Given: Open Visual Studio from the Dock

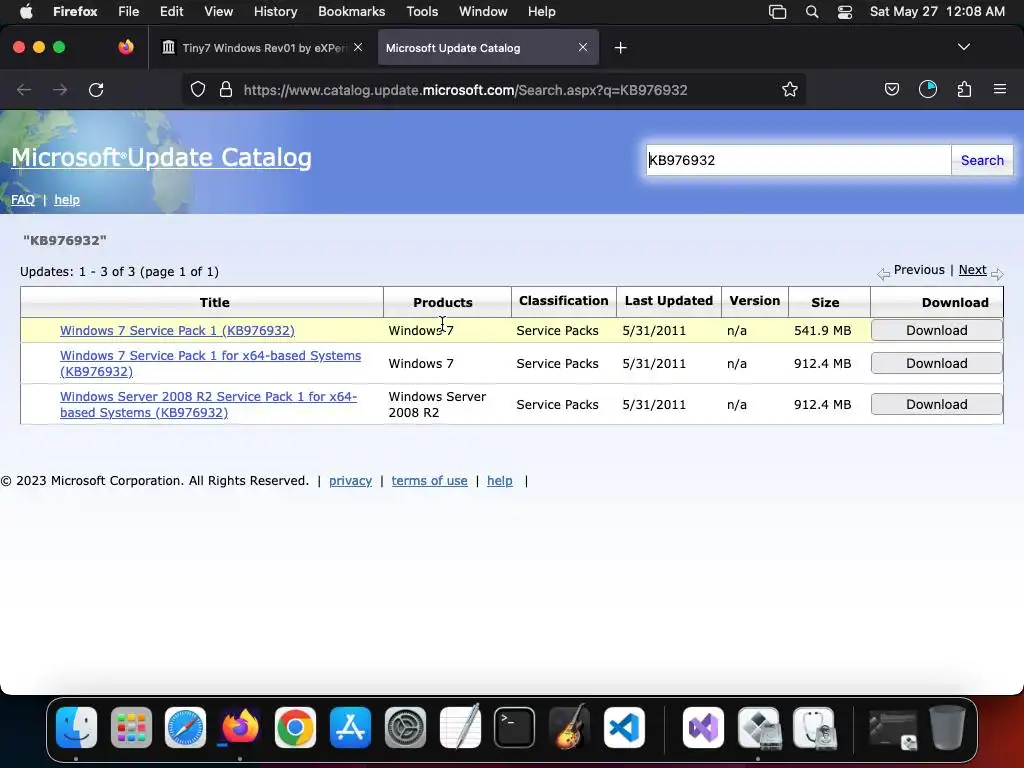Looking at the screenshot, I should (x=703, y=727).
